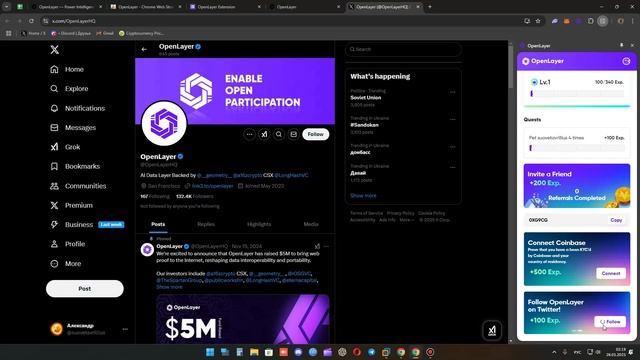The height and width of the screenshot is (360, 640).
Task: Open the 122.4K Followers list
Action: [194, 196]
